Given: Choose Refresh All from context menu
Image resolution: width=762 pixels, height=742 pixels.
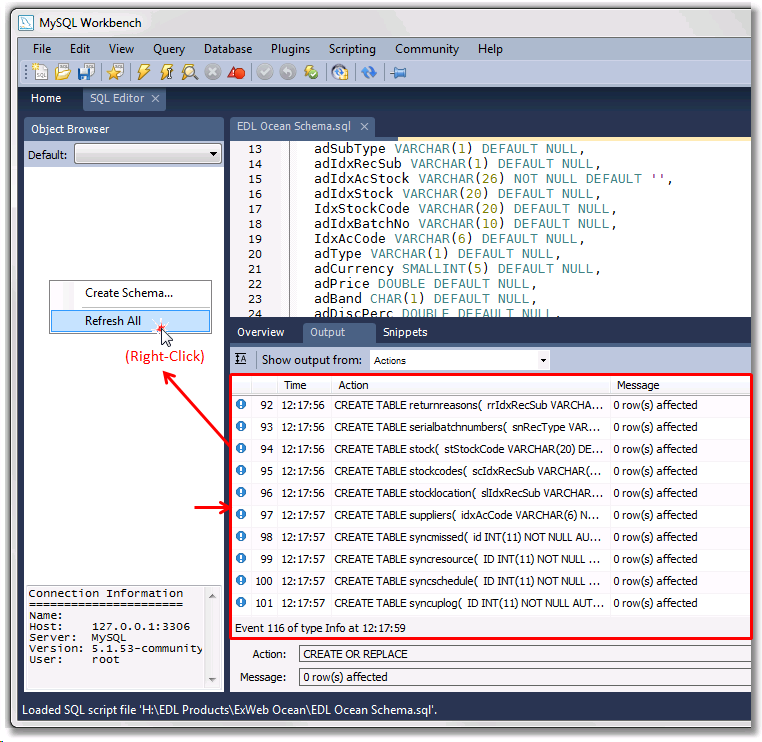Looking at the screenshot, I should pyautogui.click(x=130, y=321).
